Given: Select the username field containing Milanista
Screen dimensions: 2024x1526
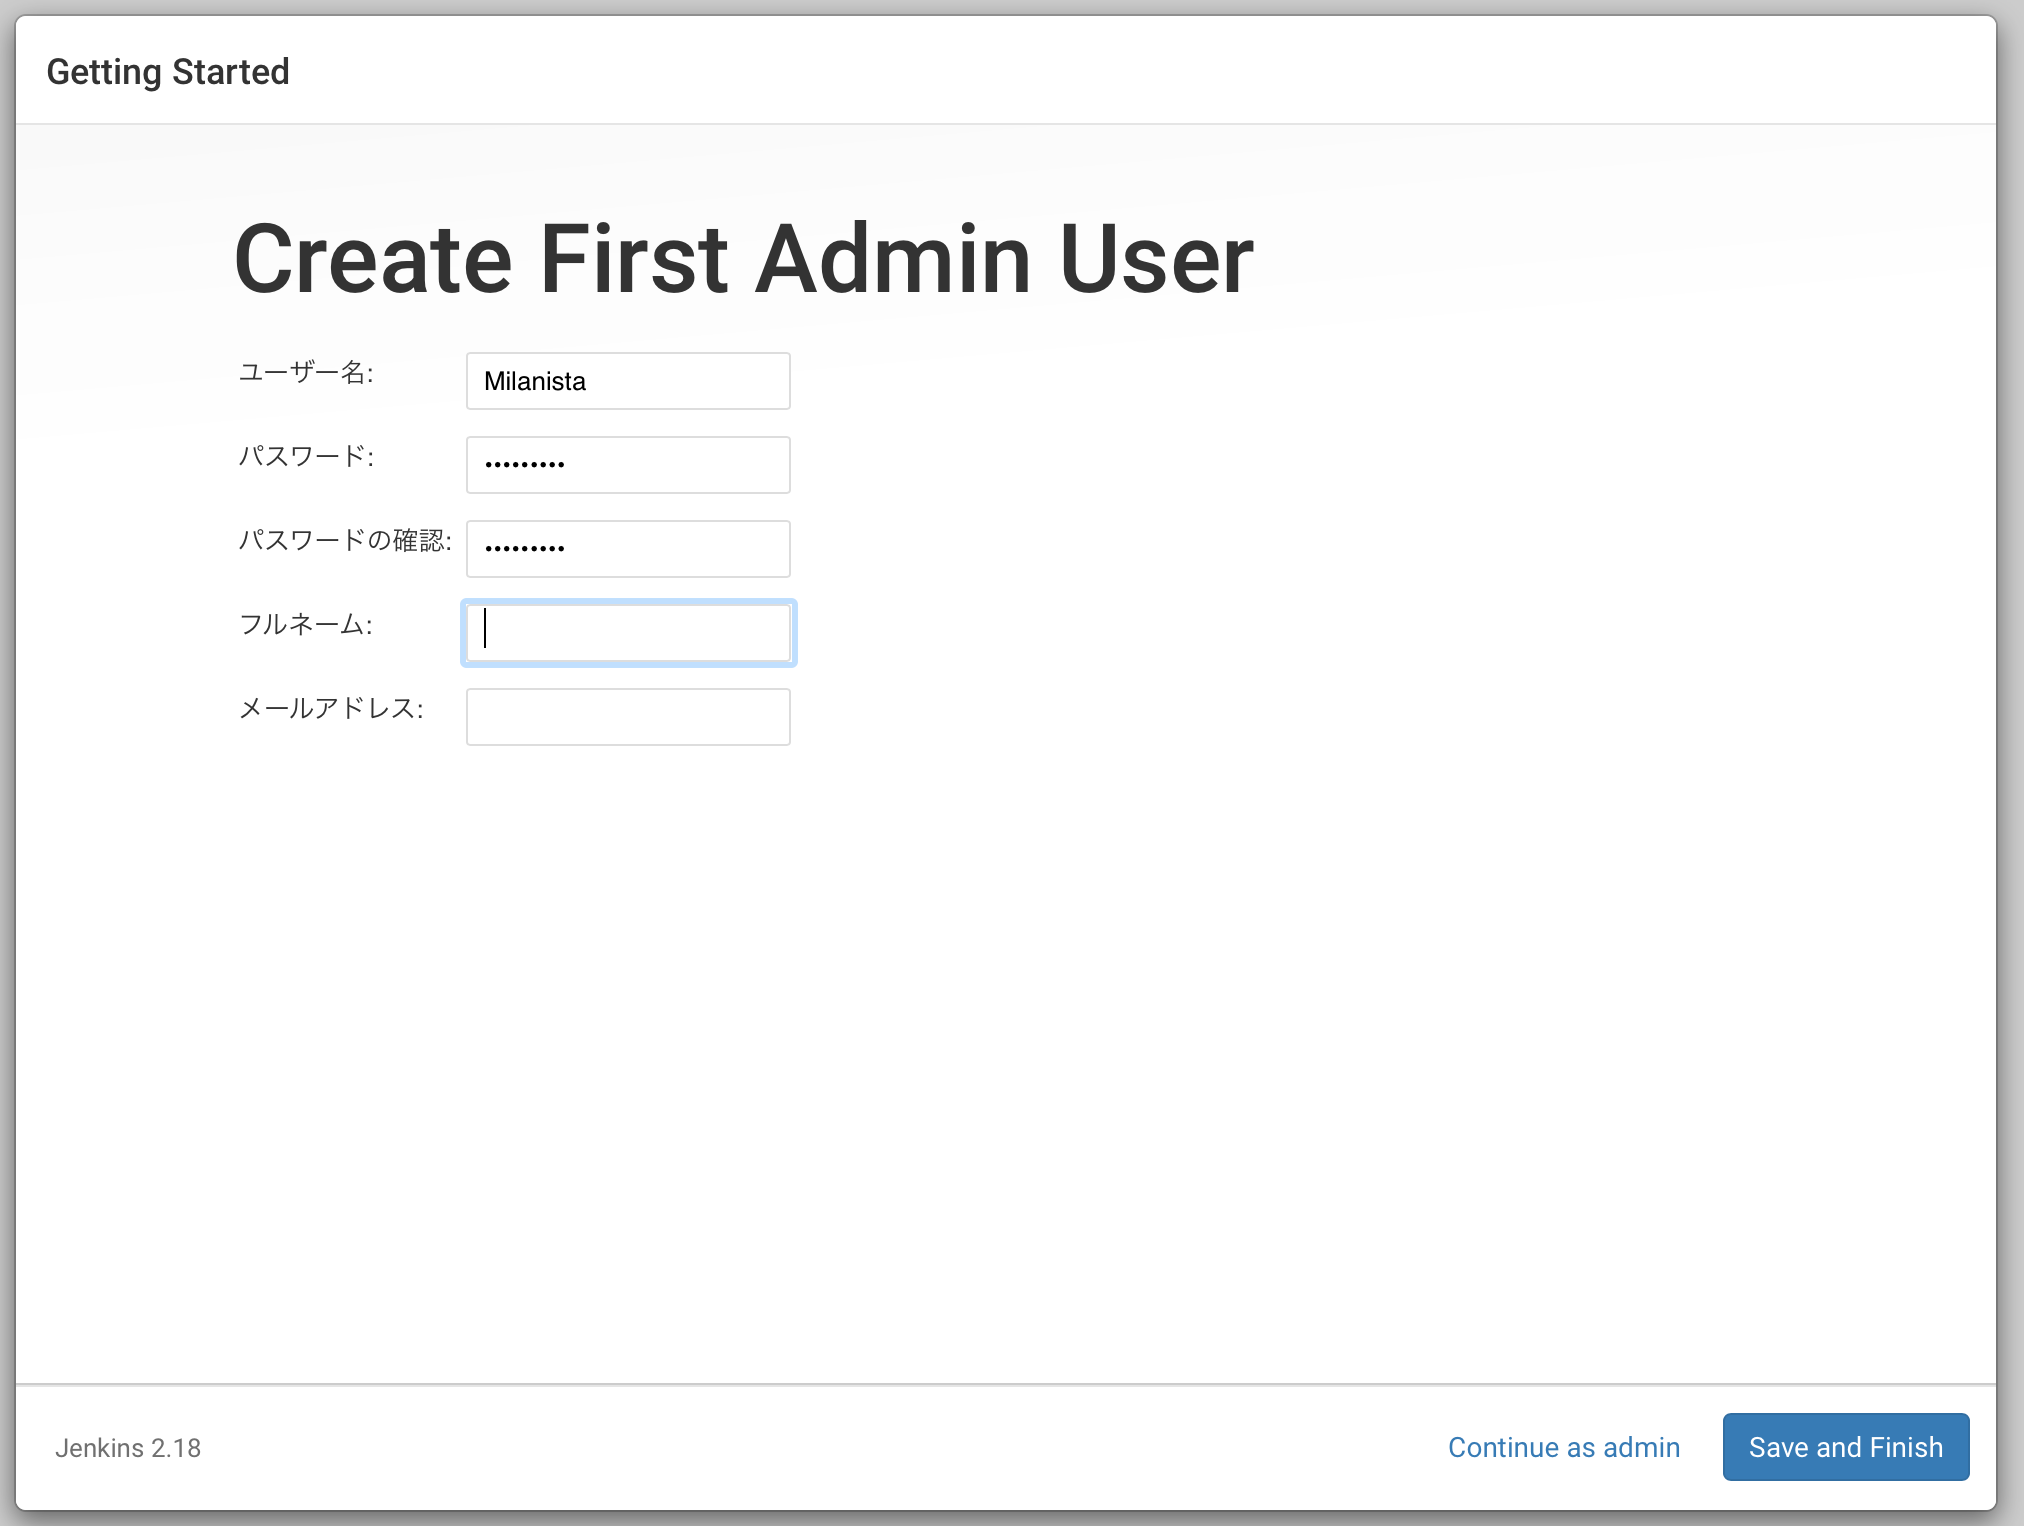Looking at the screenshot, I should tap(627, 381).
